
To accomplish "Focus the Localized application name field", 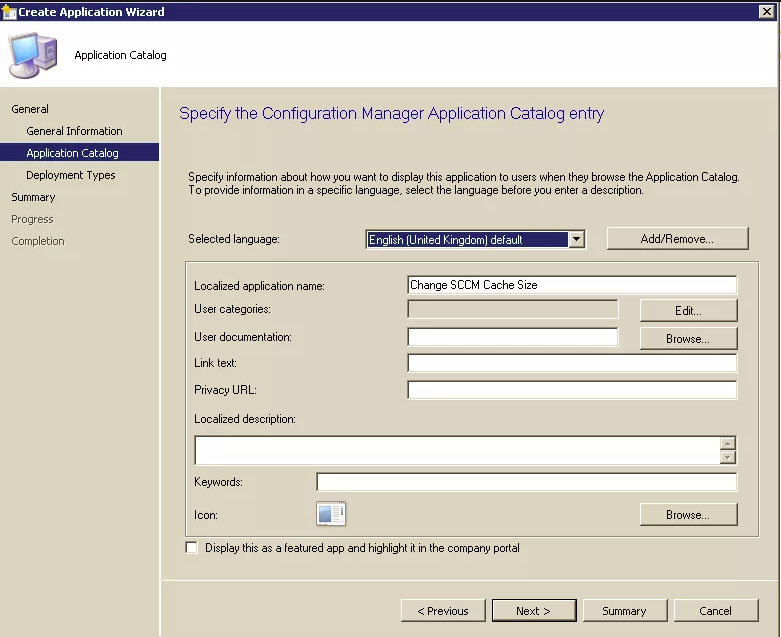I will point(572,285).
